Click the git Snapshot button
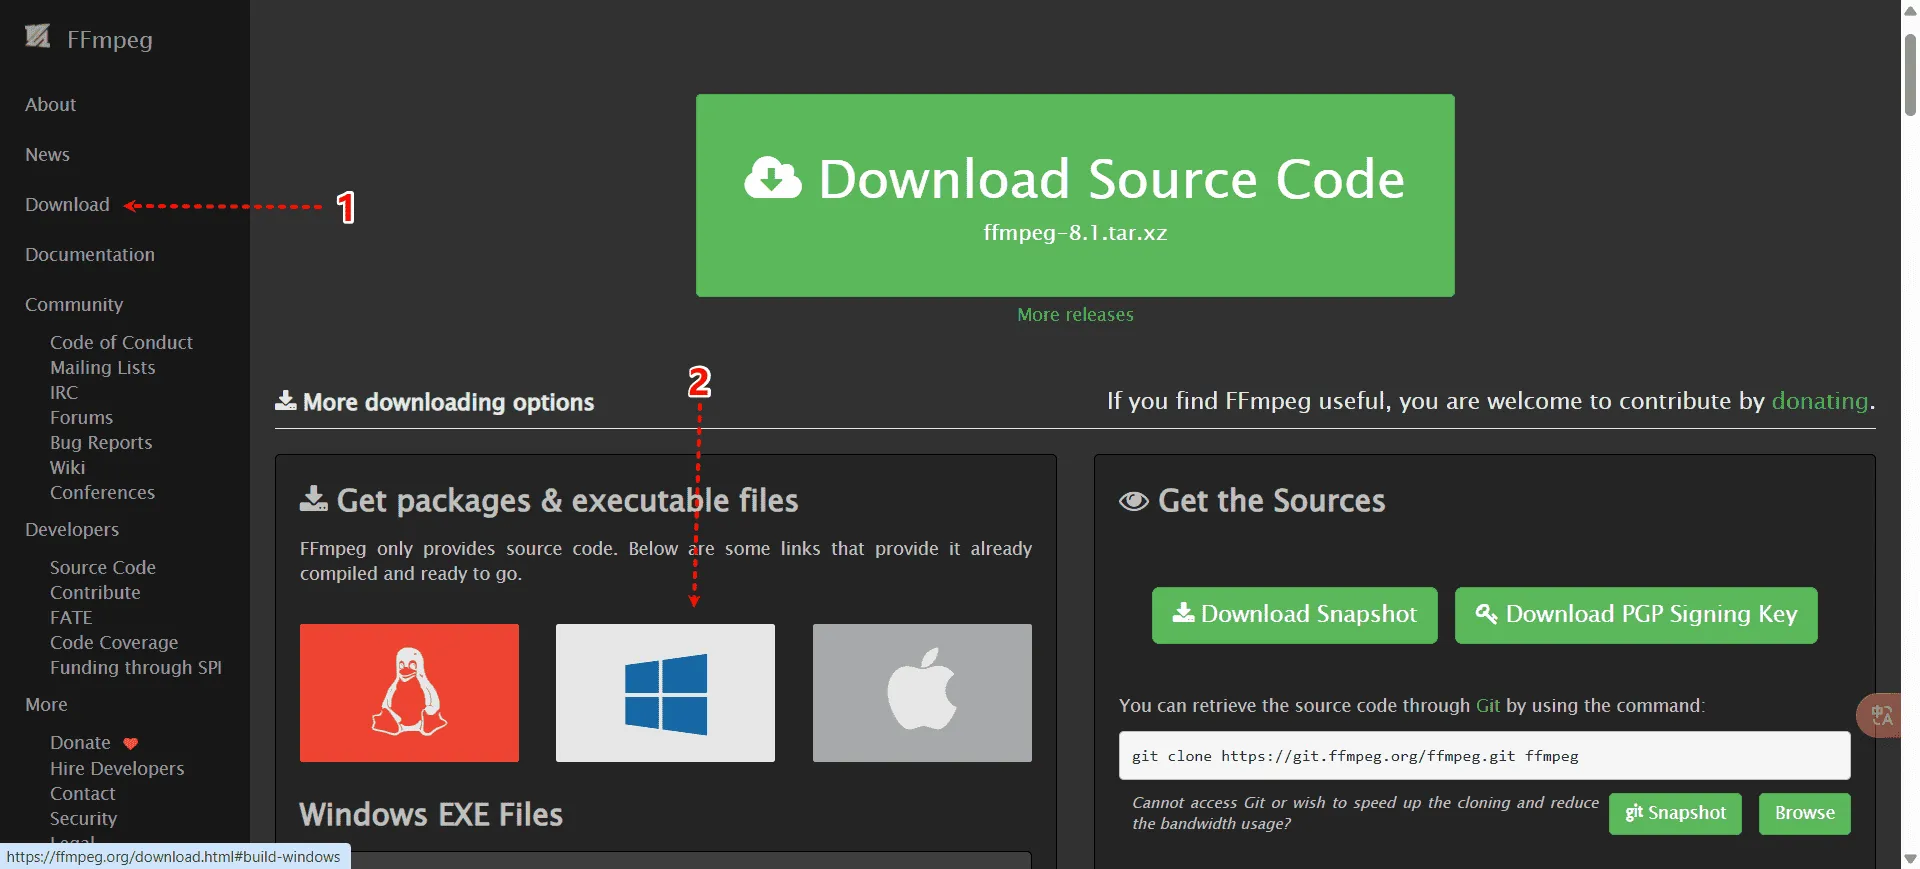The width and height of the screenshot is (1920, 869). coord(1675,813)
